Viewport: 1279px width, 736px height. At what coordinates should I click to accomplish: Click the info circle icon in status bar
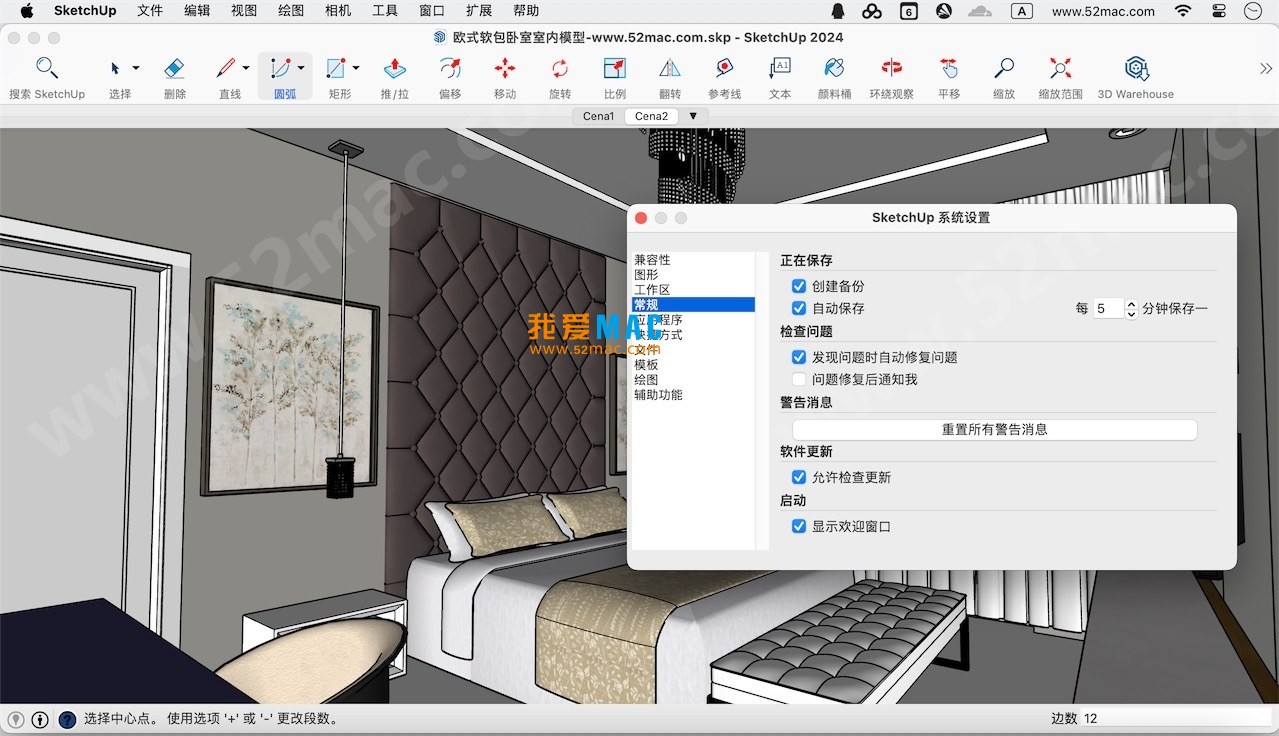tap(40, 719)
